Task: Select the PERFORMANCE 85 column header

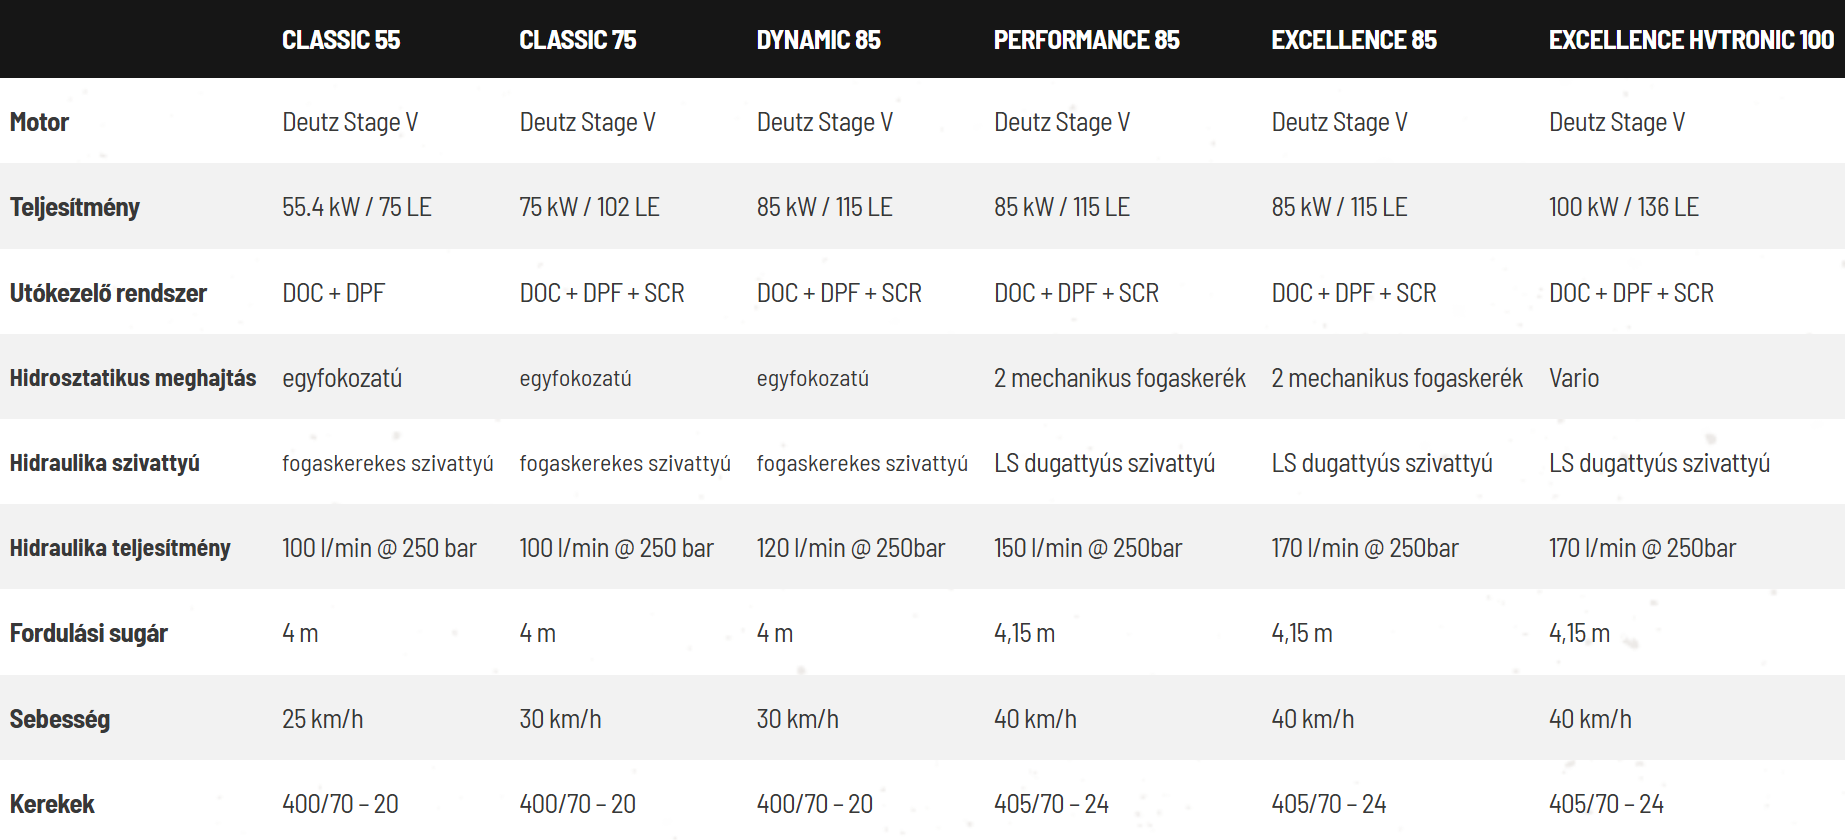Action: 1086,40
